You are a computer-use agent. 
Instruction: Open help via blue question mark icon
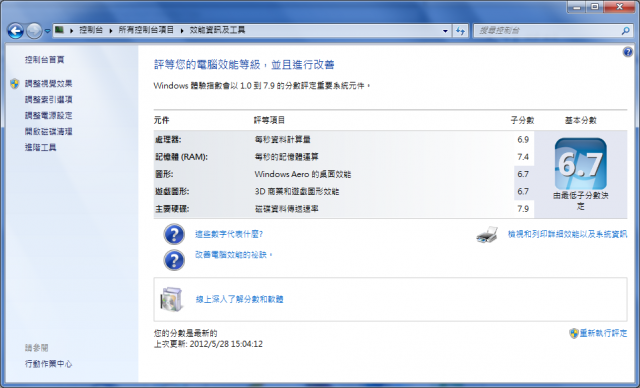[x=627, y=52]
